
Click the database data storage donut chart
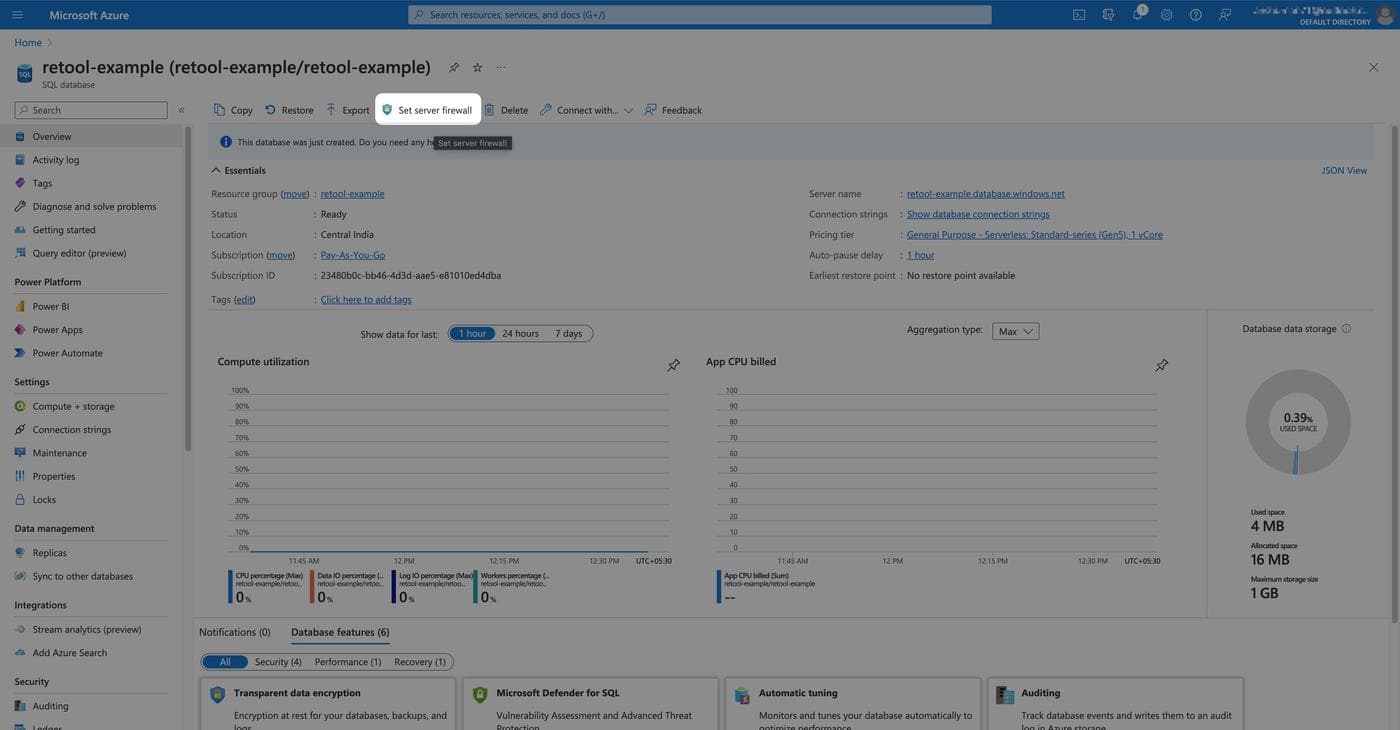[x=1297, y=422]
